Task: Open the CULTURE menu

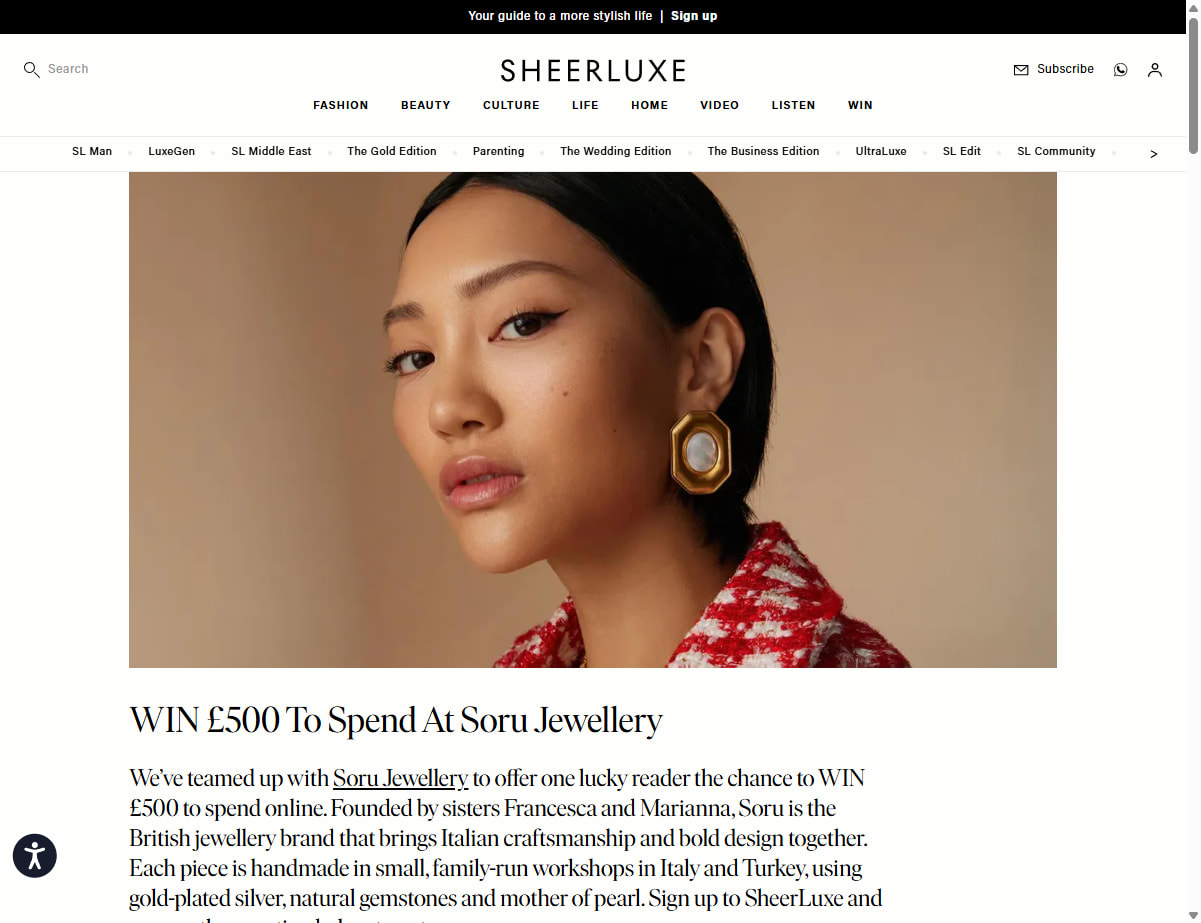Action: click(x=511, y=105)
